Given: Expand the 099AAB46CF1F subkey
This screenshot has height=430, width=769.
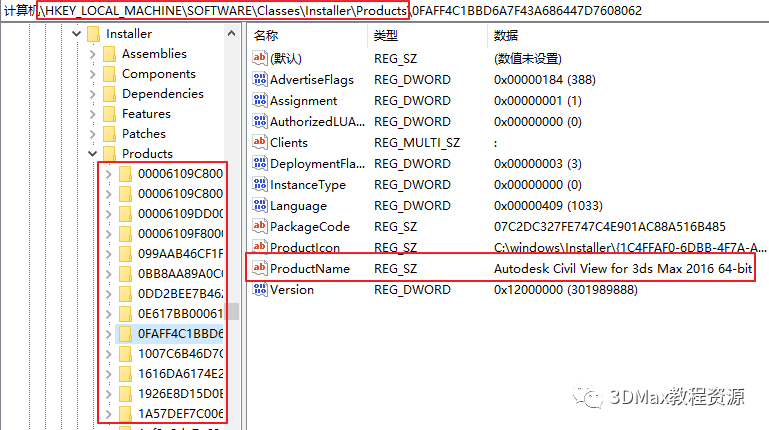Looking at the screenshot, I should (x=109, y=254).
